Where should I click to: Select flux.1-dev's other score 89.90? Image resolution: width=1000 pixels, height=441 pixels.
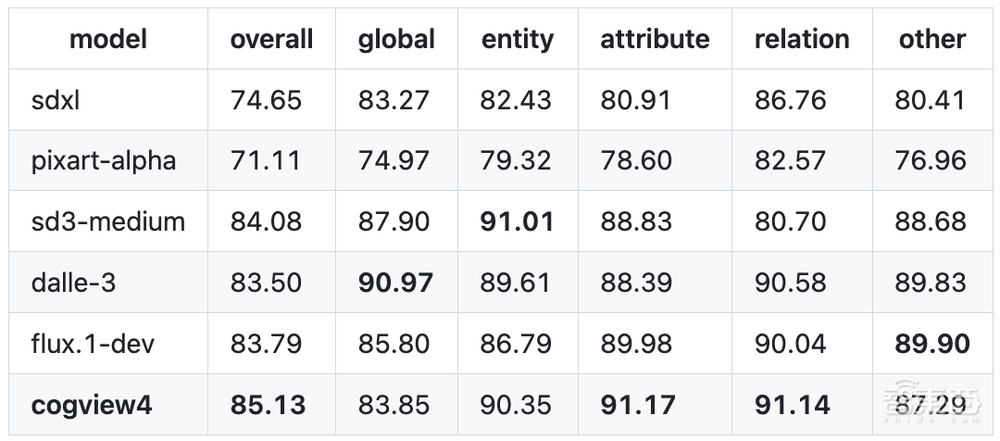point(933,344)
